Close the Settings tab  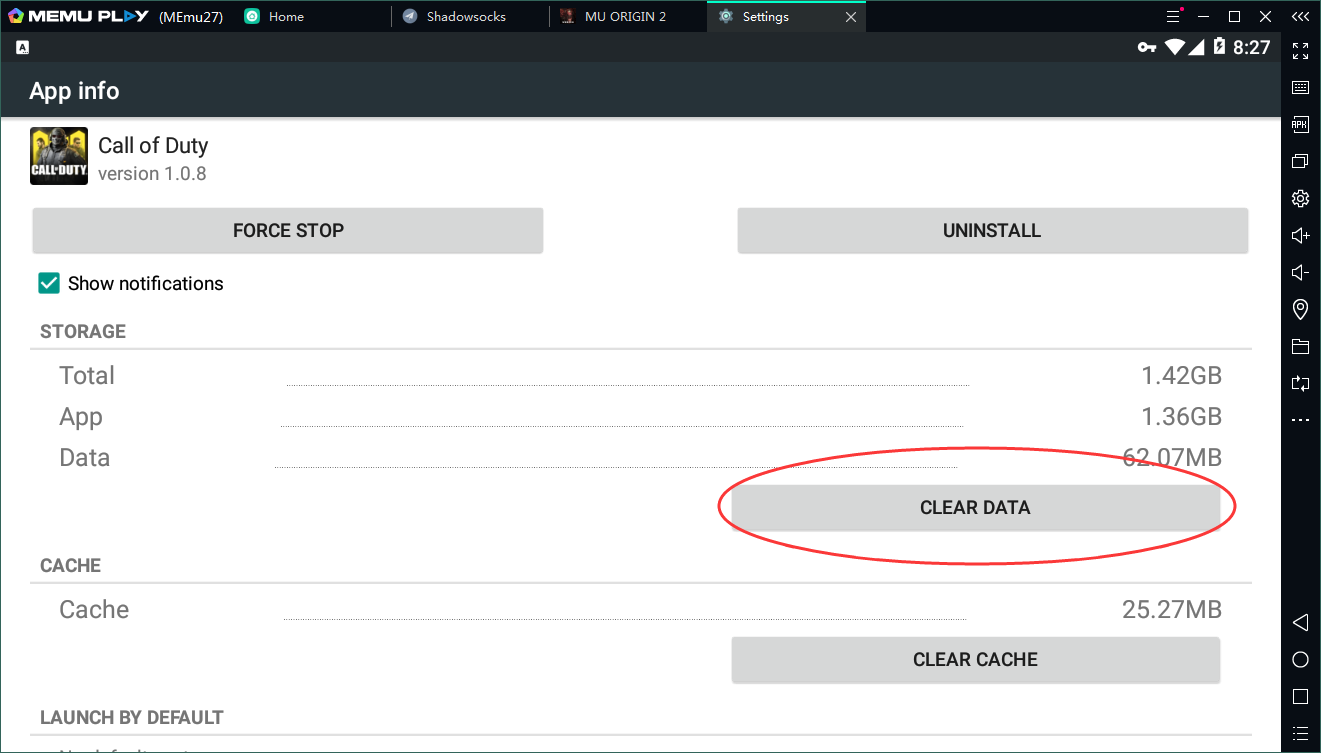coord(851,17)
